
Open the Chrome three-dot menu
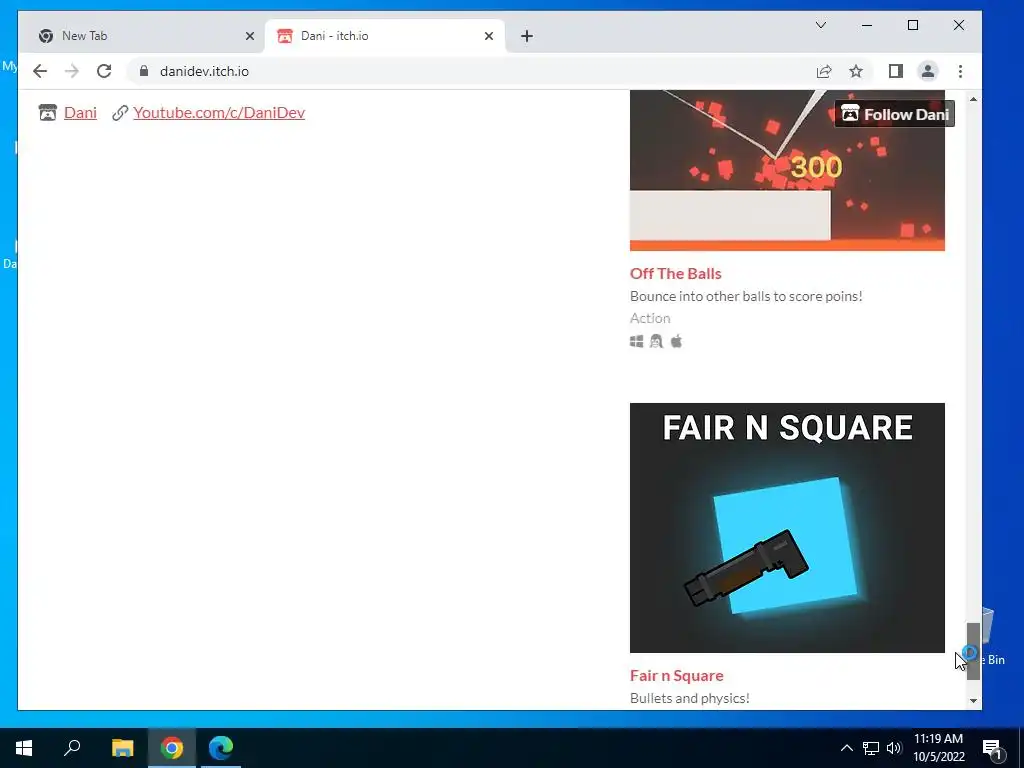tap(960, 71)
